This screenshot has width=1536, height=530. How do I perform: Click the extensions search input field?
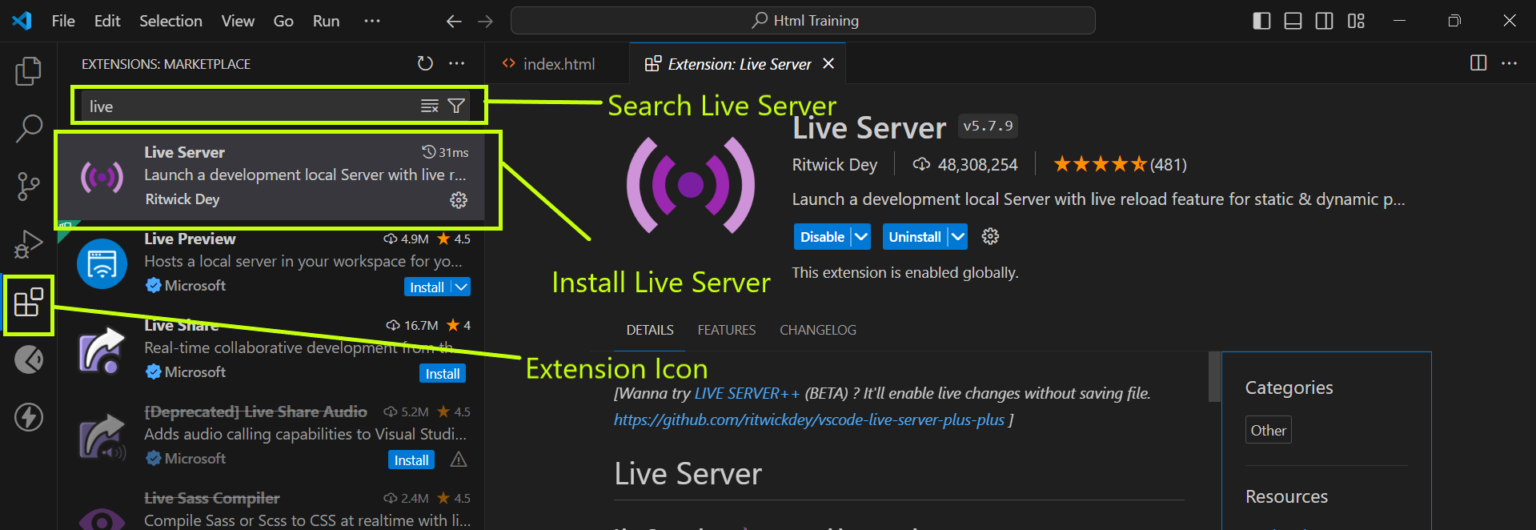[x=250, y=106]
